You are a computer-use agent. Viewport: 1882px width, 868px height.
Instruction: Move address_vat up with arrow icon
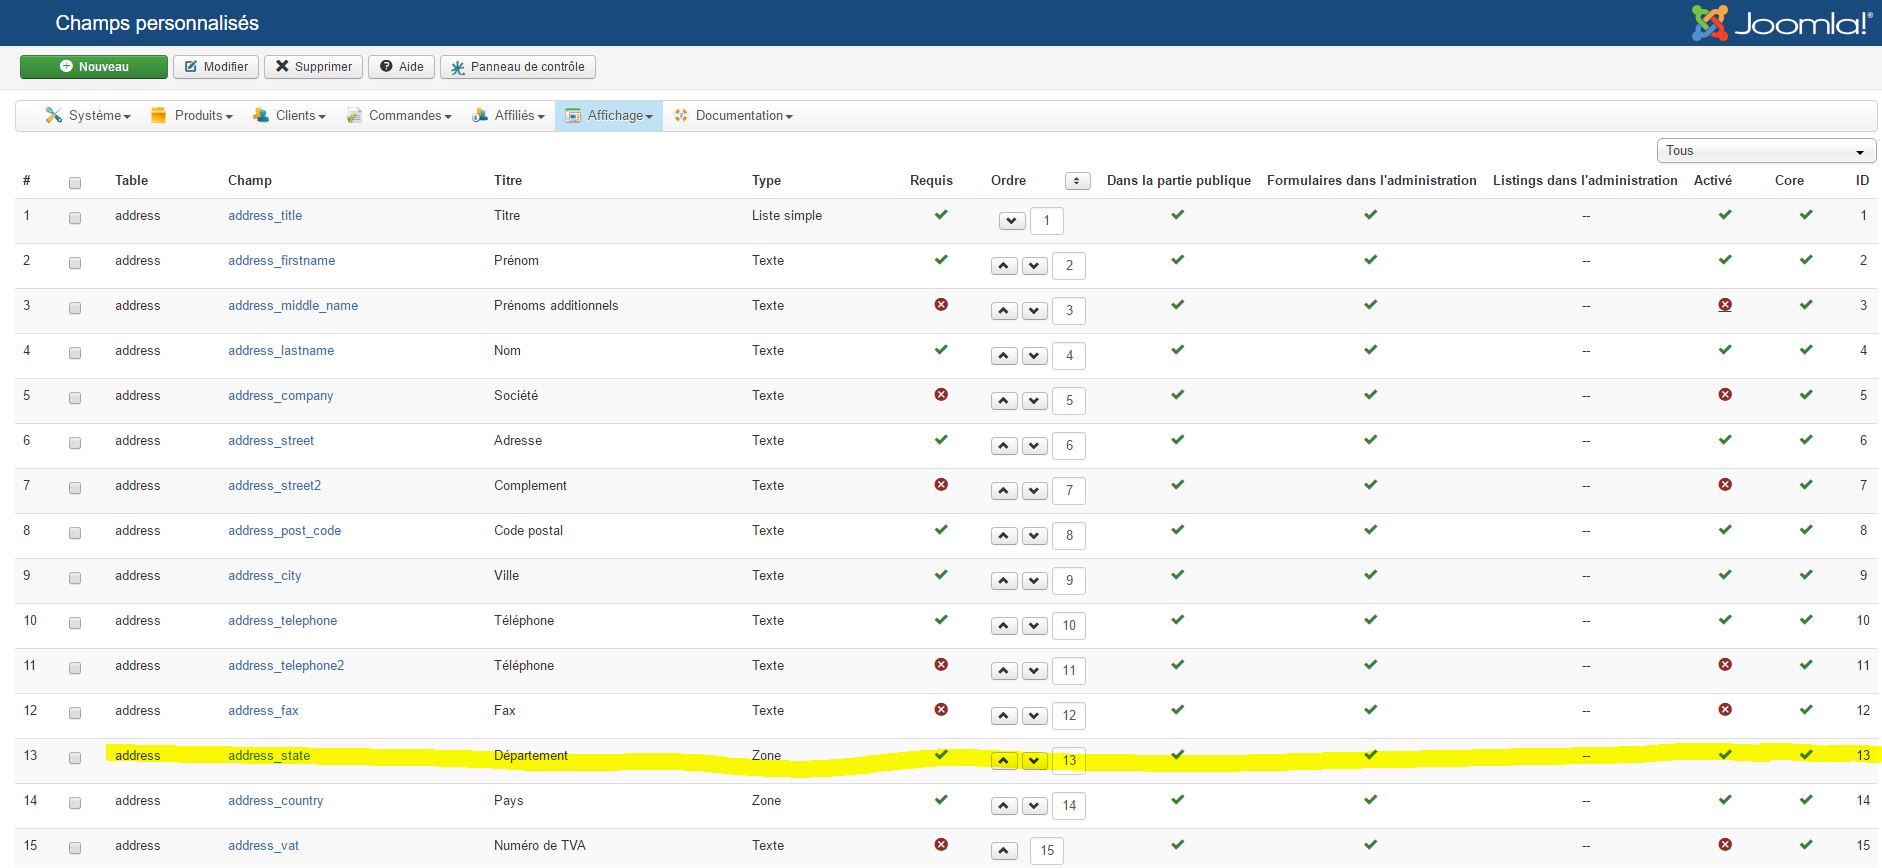[x=1003, y=851]
